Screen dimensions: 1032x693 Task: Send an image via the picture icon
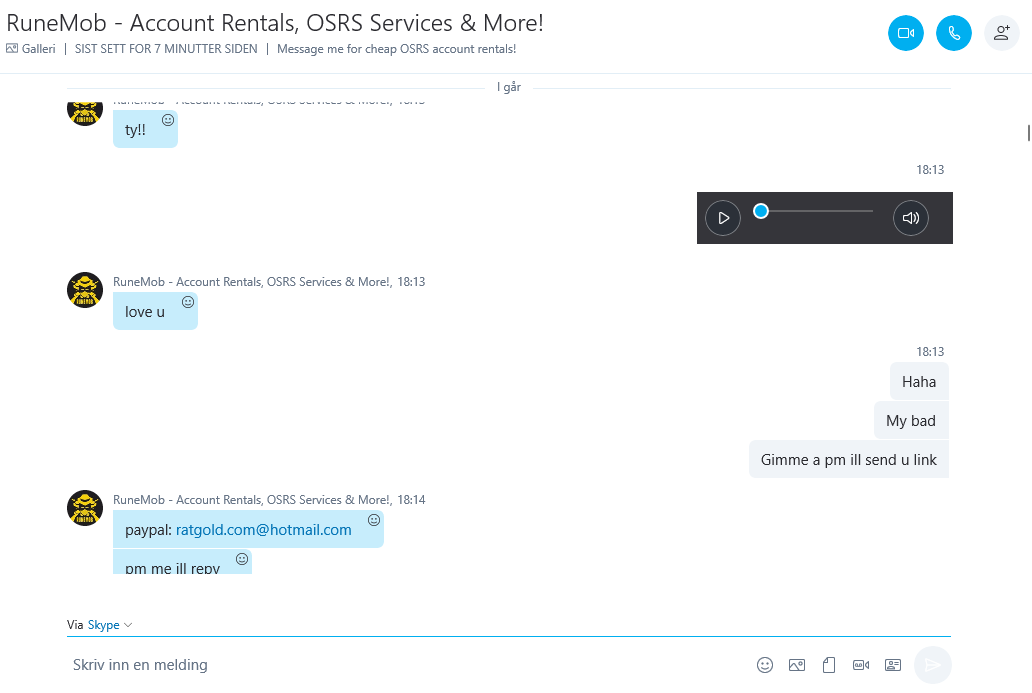point(797,665)
